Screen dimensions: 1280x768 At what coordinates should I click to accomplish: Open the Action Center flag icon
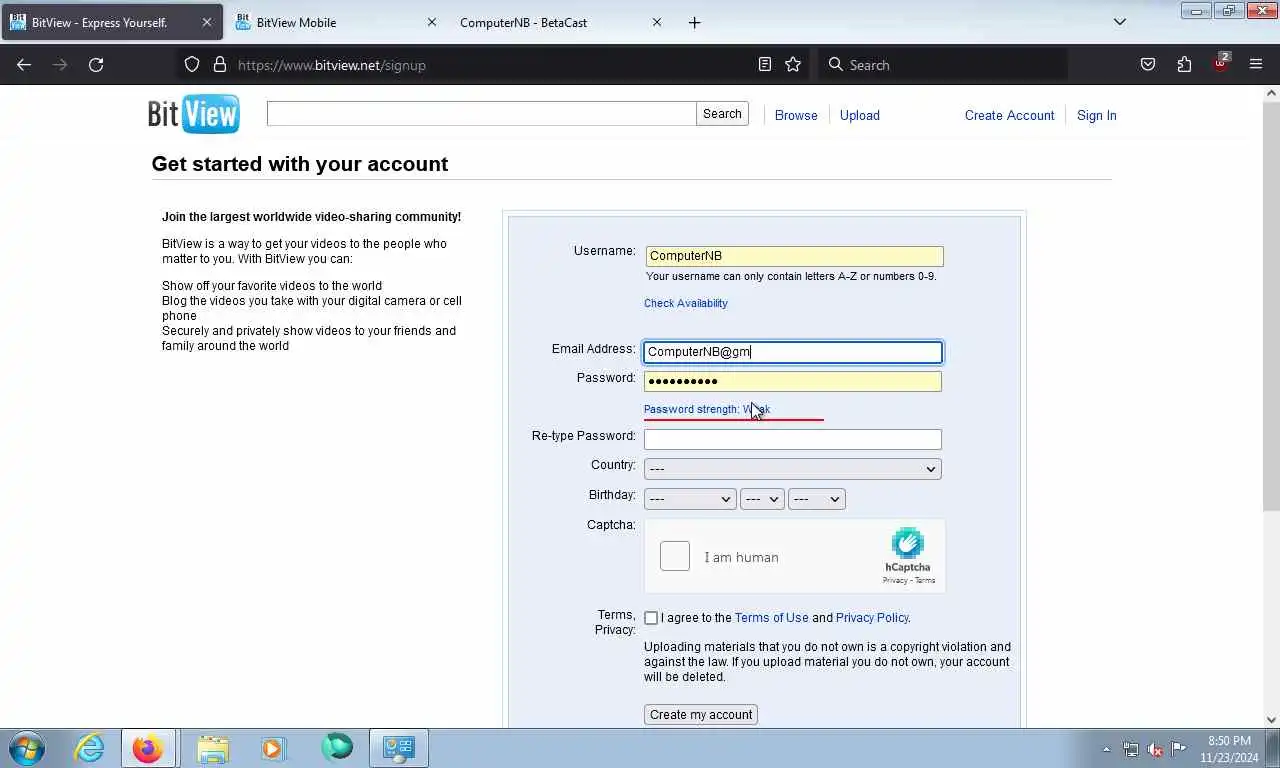tap(1179, 749)
